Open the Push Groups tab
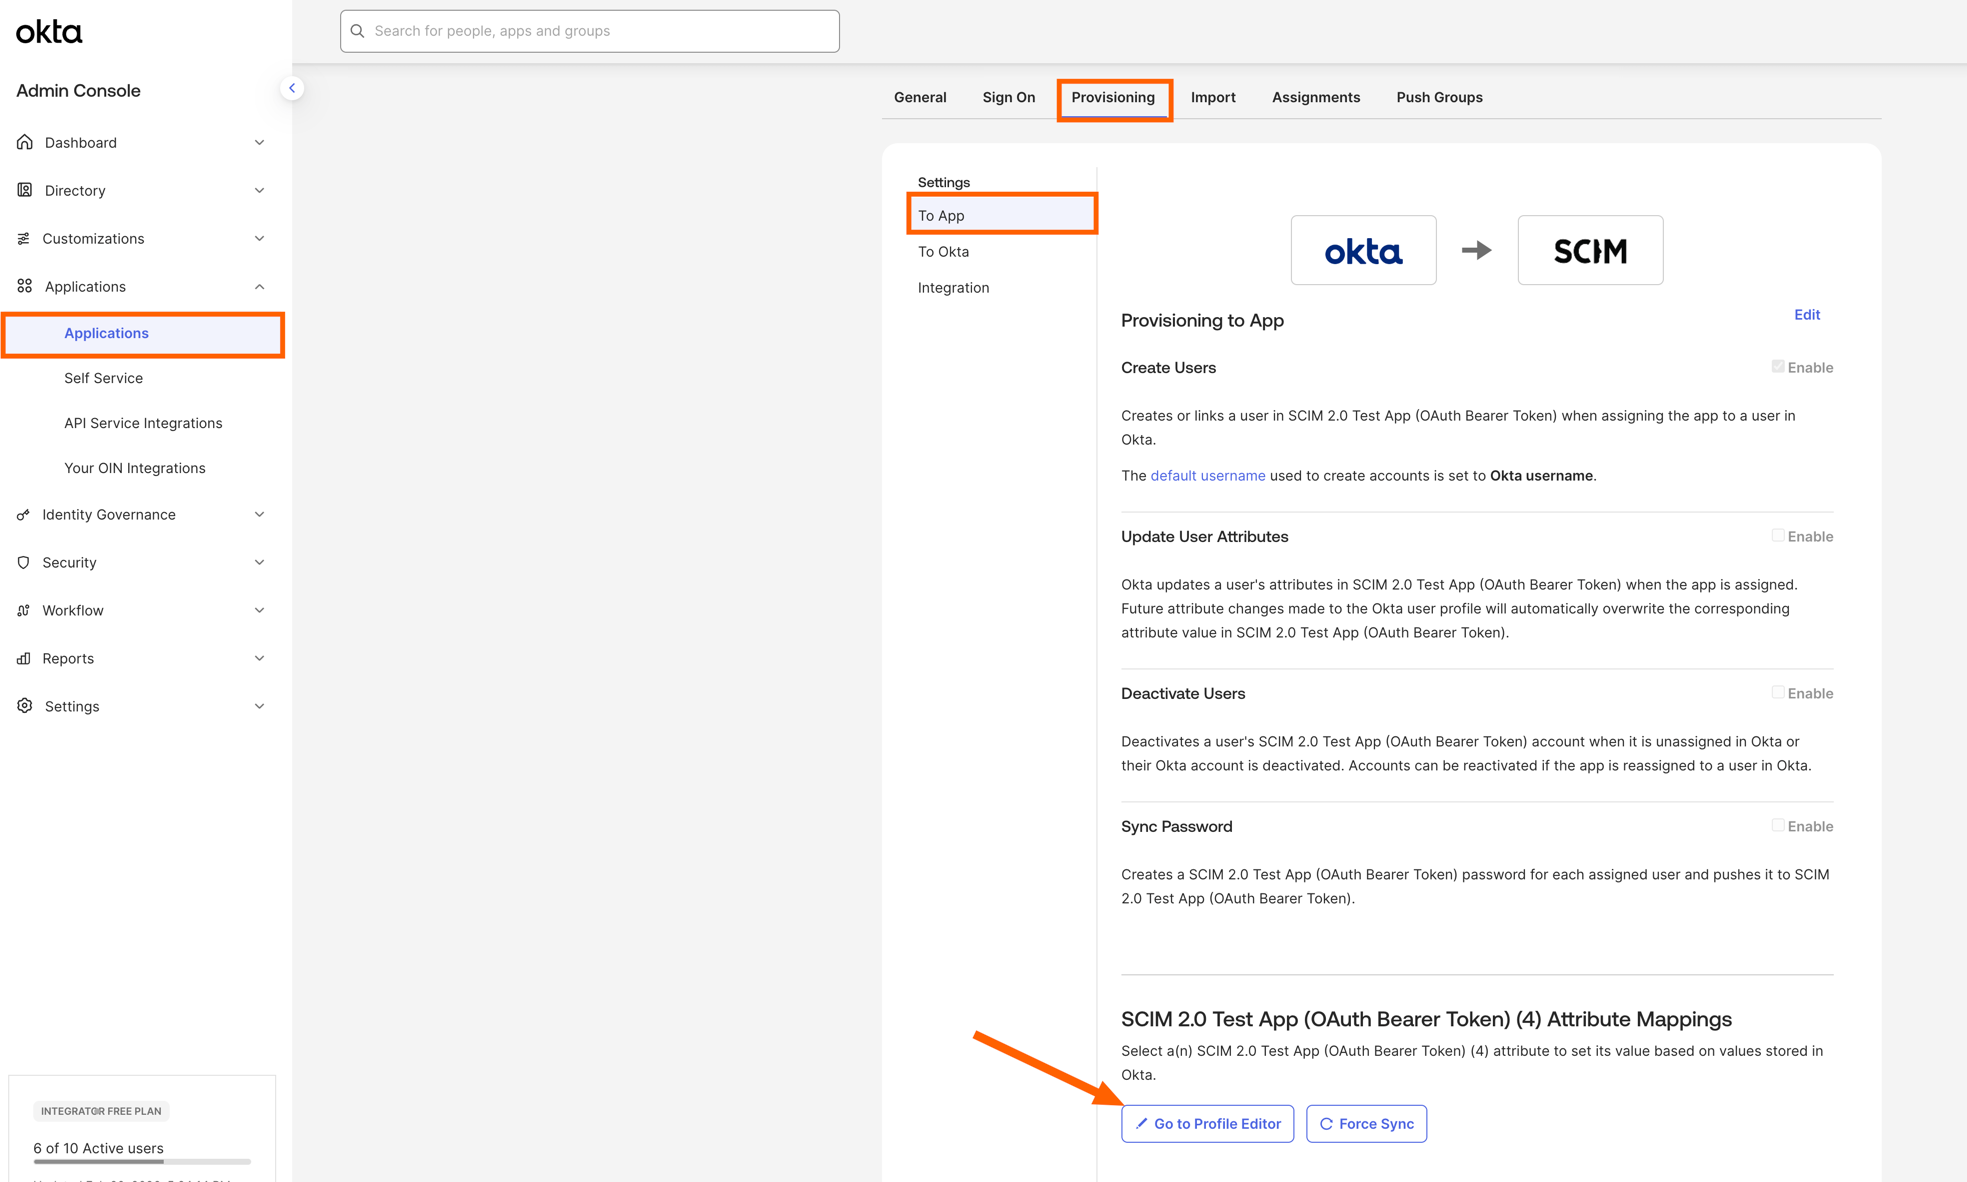 1439,97
